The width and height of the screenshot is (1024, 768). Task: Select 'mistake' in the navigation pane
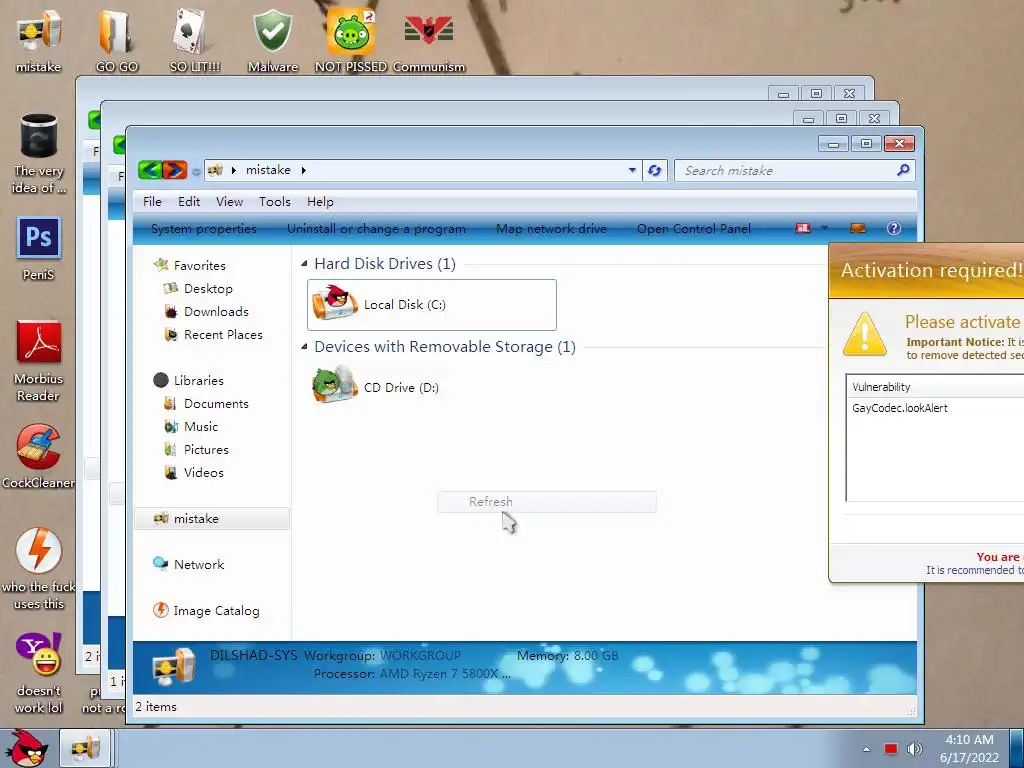click(x=212, y=519)
